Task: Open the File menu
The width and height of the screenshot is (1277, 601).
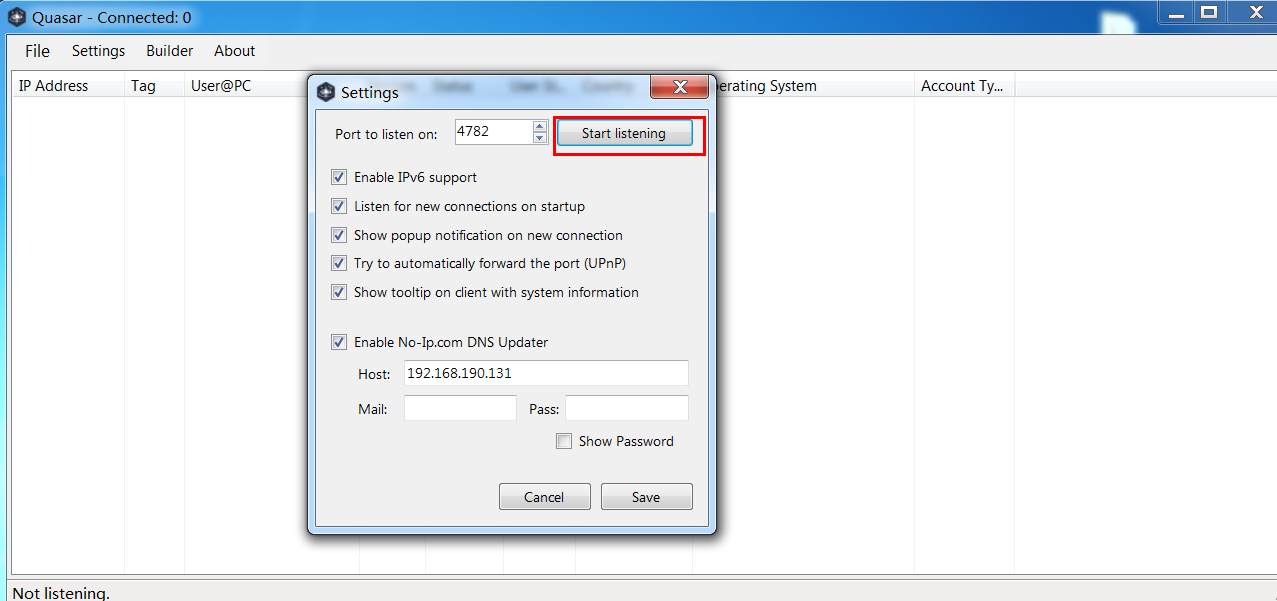Action: coord(37,51)
